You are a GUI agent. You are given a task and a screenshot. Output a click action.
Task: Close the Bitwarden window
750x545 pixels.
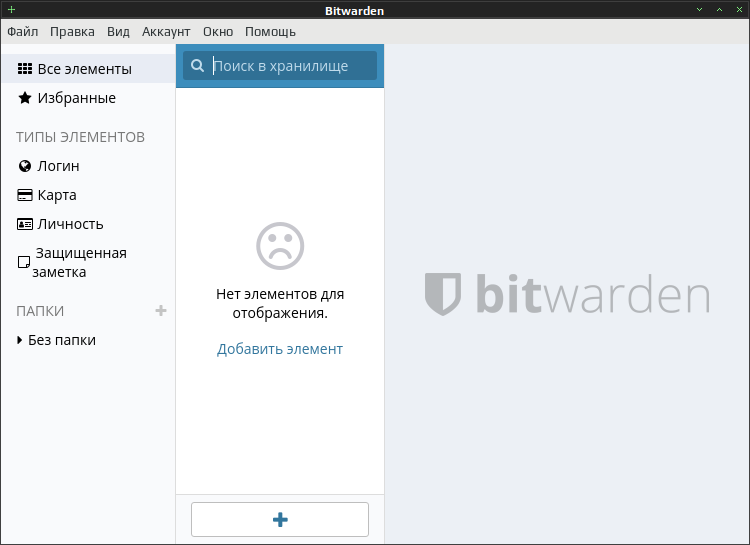(739, 10)
